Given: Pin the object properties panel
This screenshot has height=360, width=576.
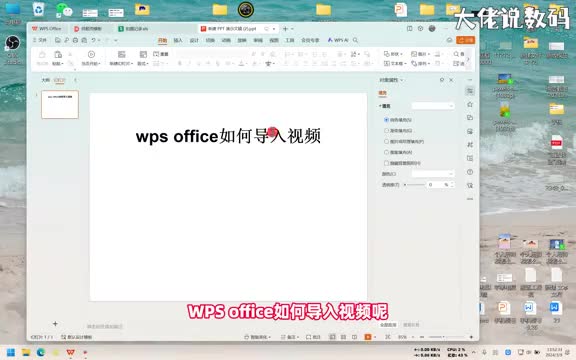Looking at the screenshot, I should click(x=442, y=80).
